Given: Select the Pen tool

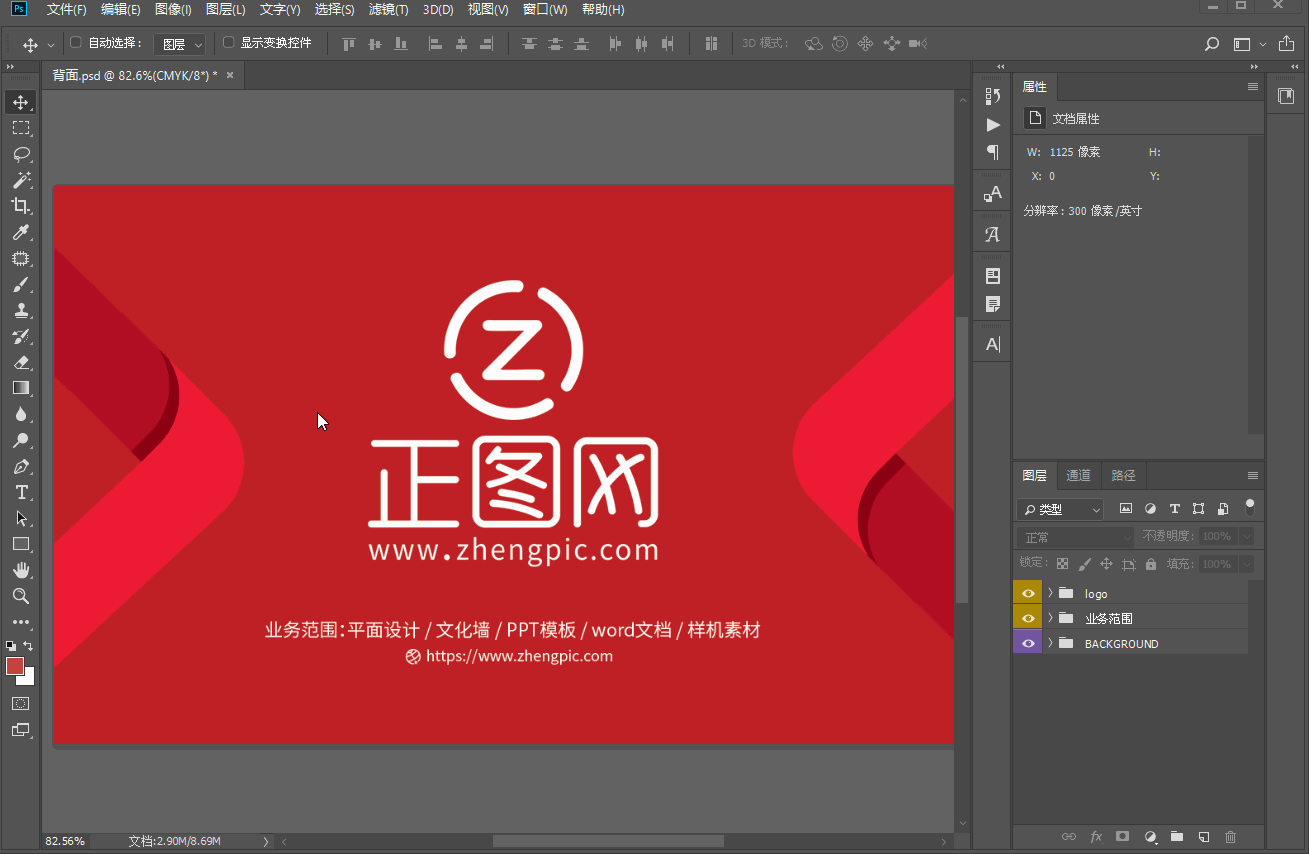Looking at the screenshot, I should tap(21, 466).
